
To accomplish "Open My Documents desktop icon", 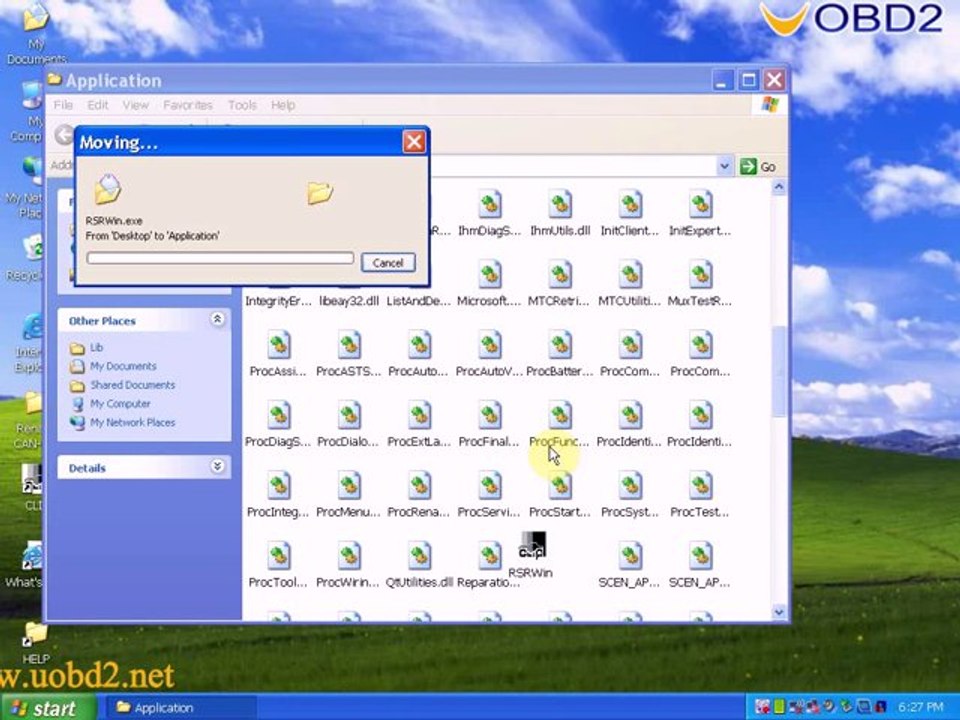I will coord(35,17).
